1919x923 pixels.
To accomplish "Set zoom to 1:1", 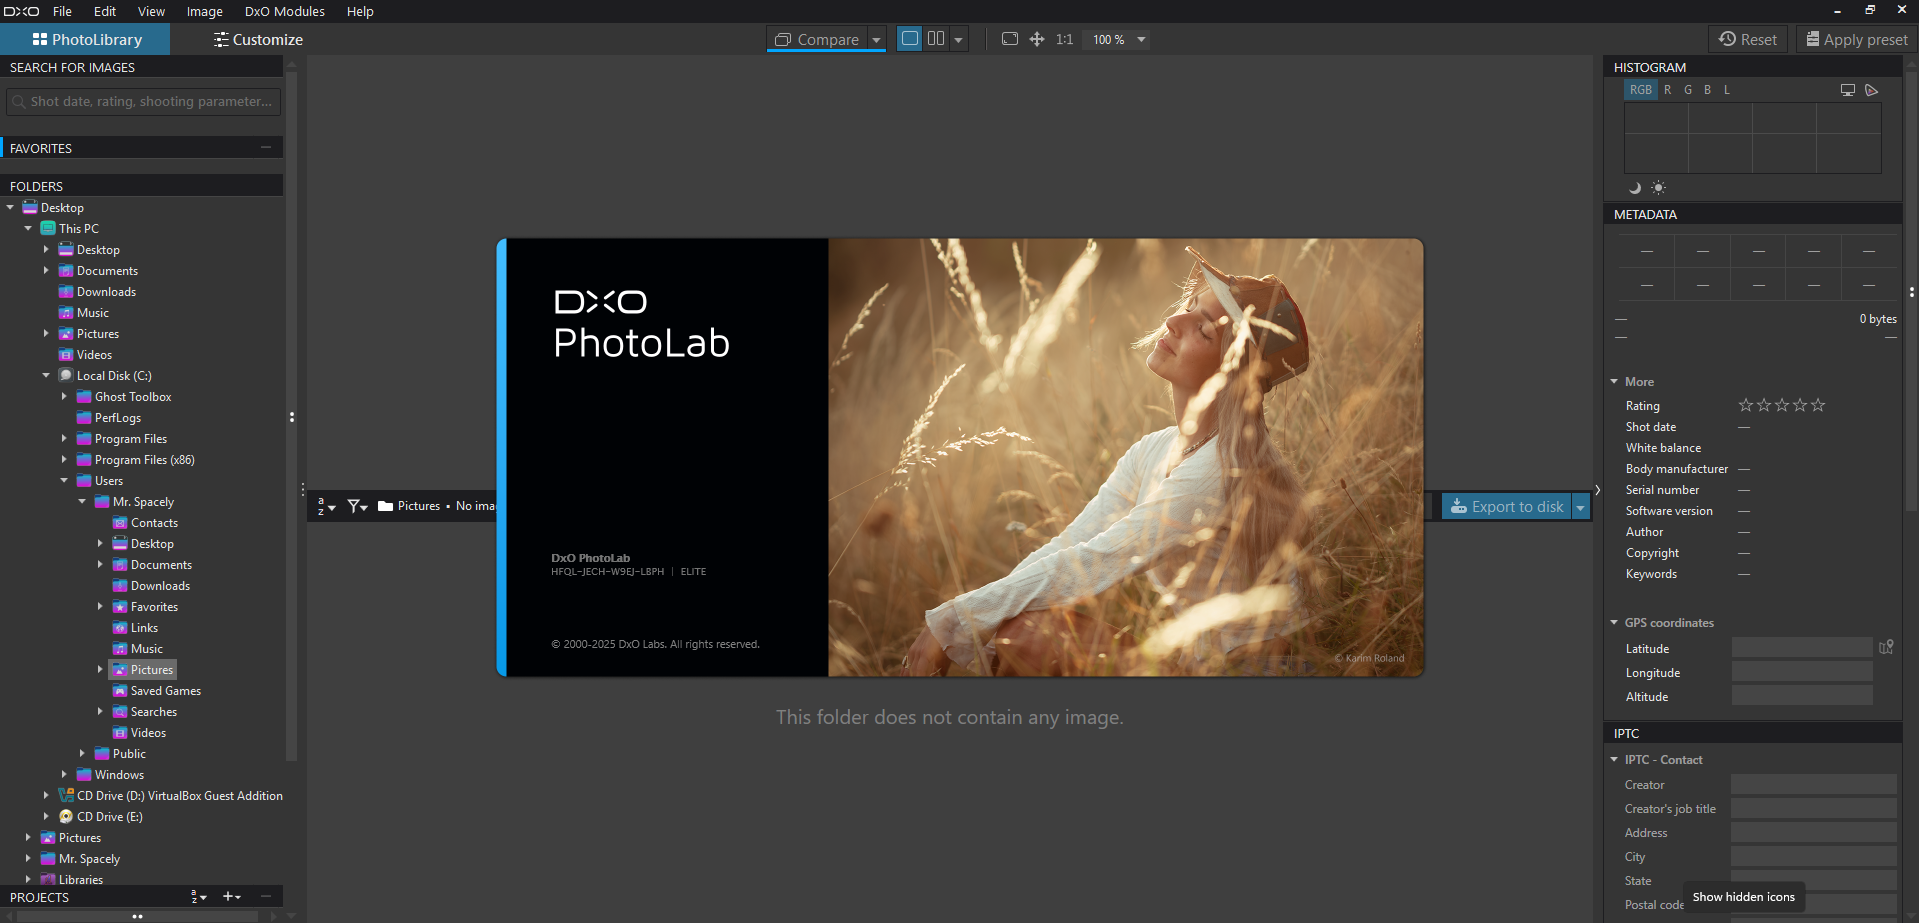I will pos(1064,39).
